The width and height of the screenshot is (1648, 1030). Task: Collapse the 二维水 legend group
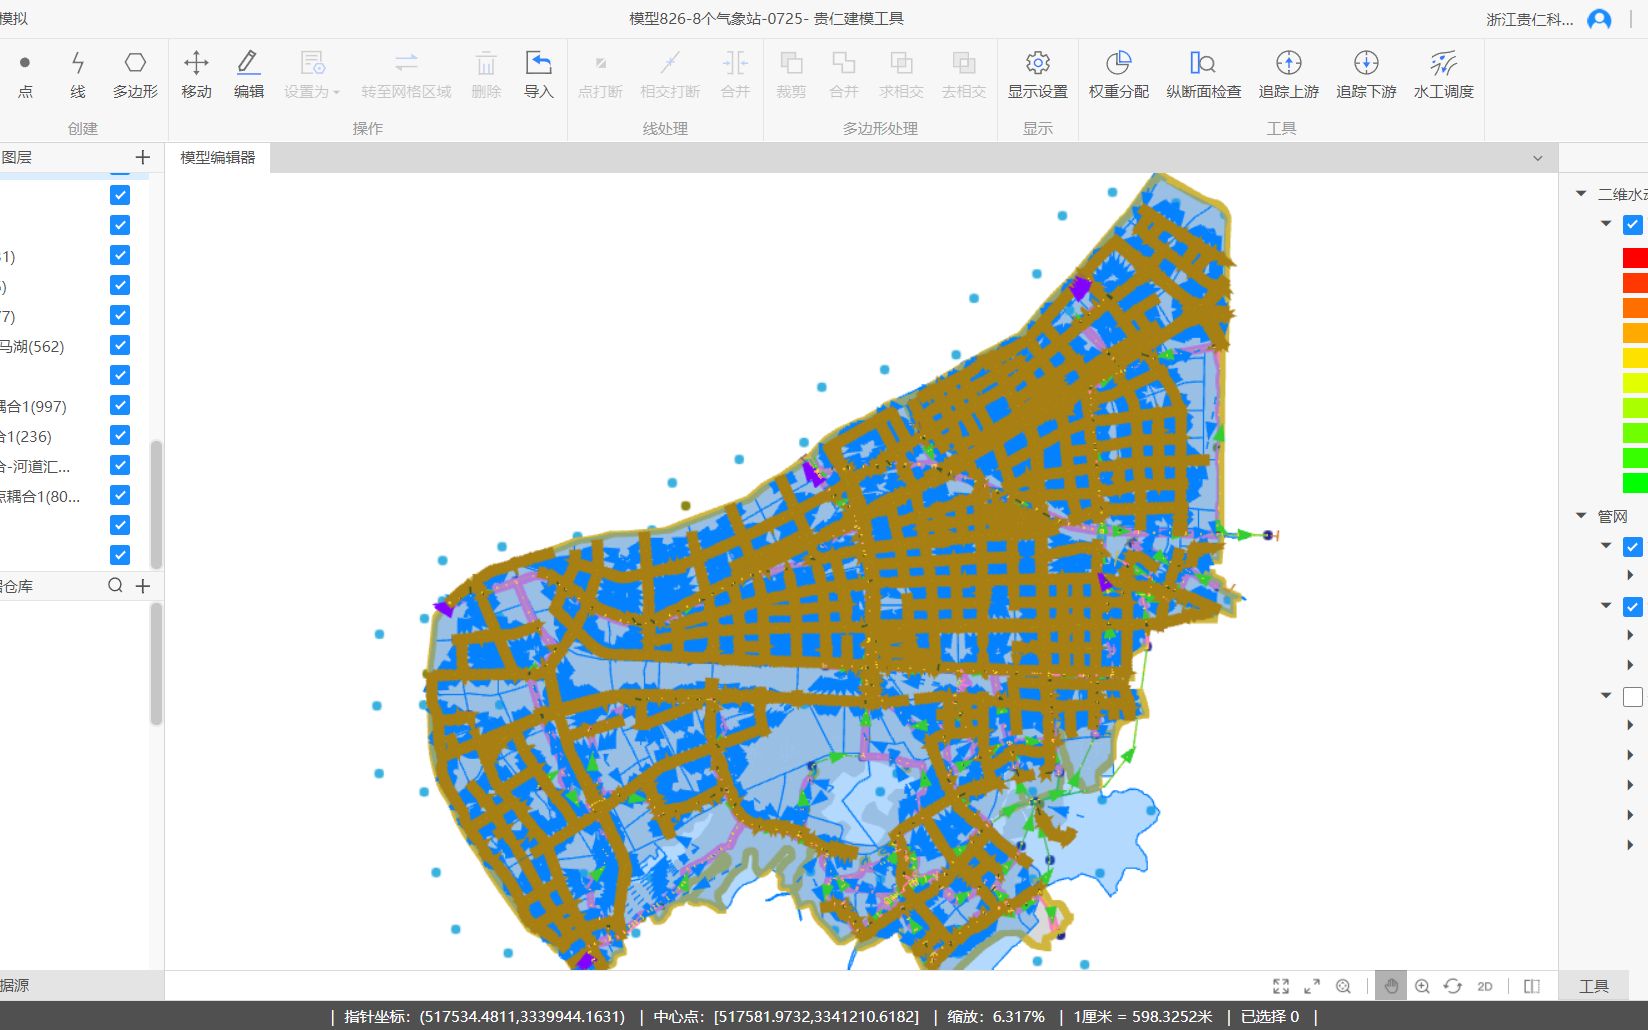click(x=1581, y=194)
